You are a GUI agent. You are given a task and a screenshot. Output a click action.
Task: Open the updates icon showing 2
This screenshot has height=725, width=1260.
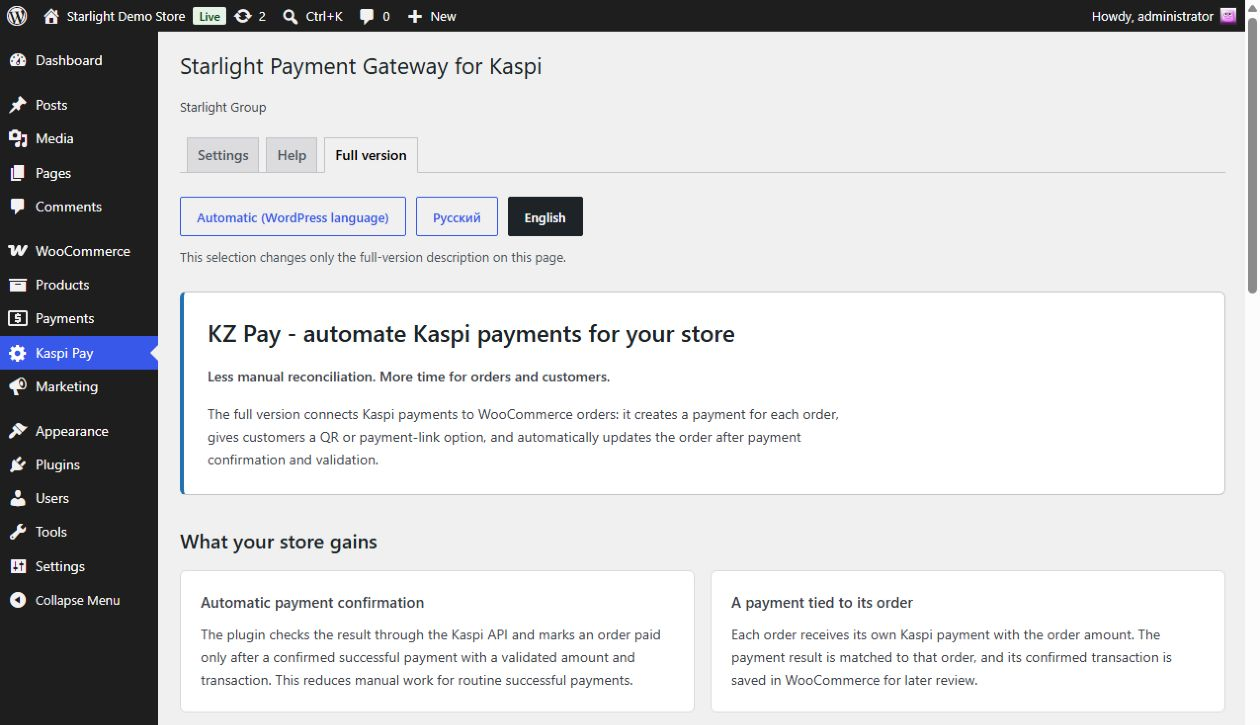[x=243, y=16]
